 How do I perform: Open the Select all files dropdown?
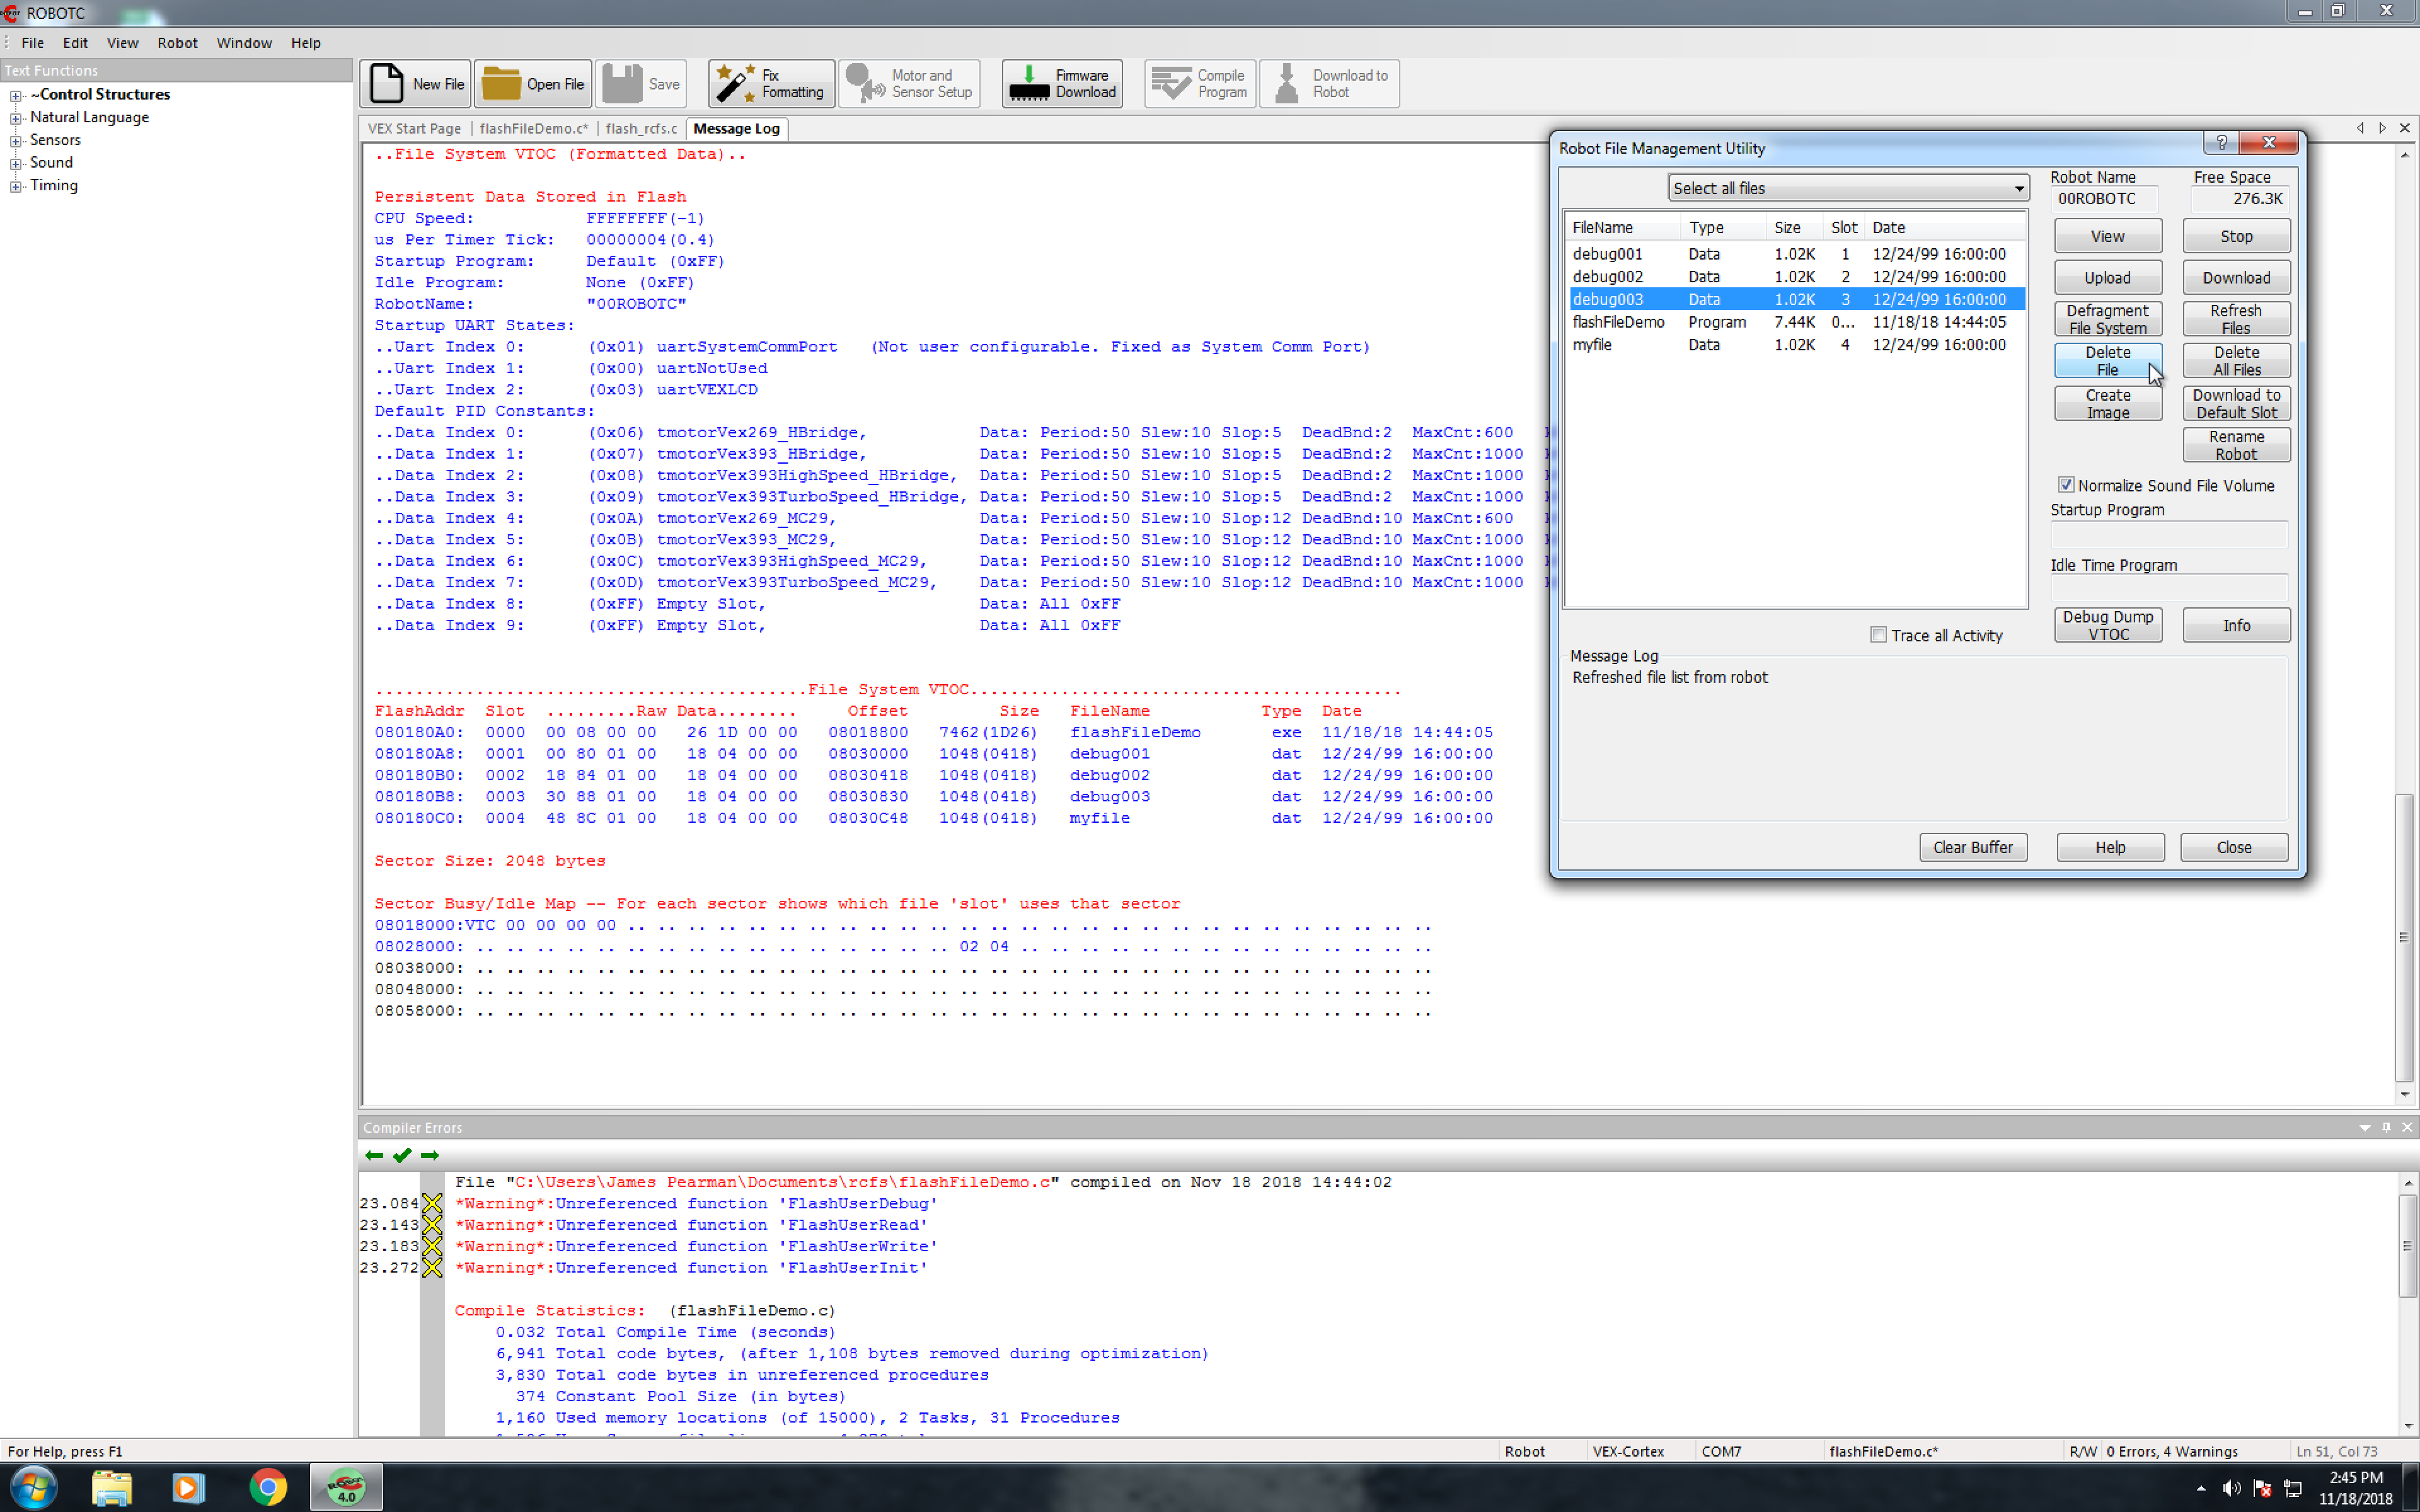point(2018,188)
